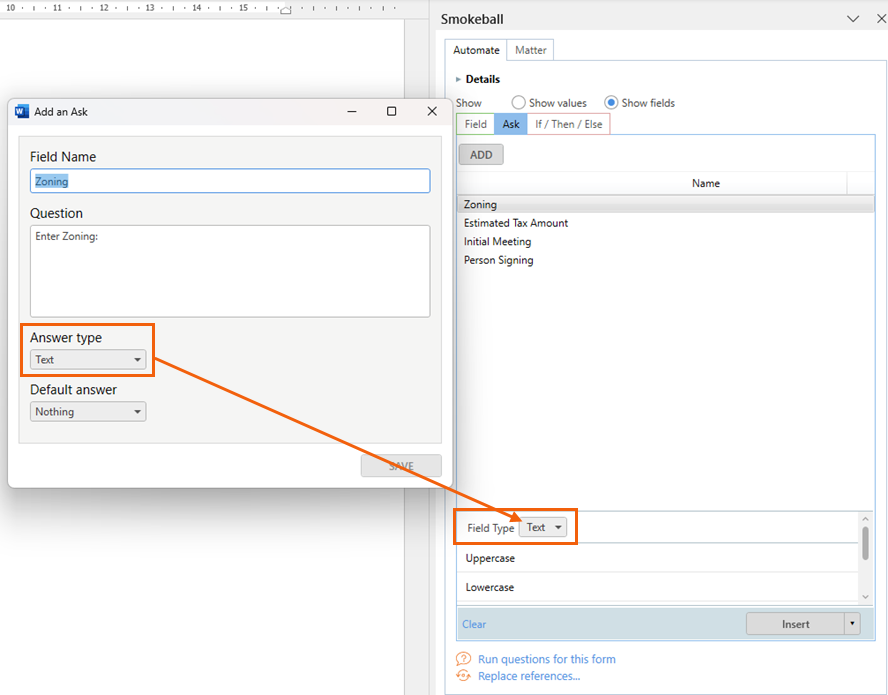Expand the Details section
888x695 pixels.
pos(458,79)
